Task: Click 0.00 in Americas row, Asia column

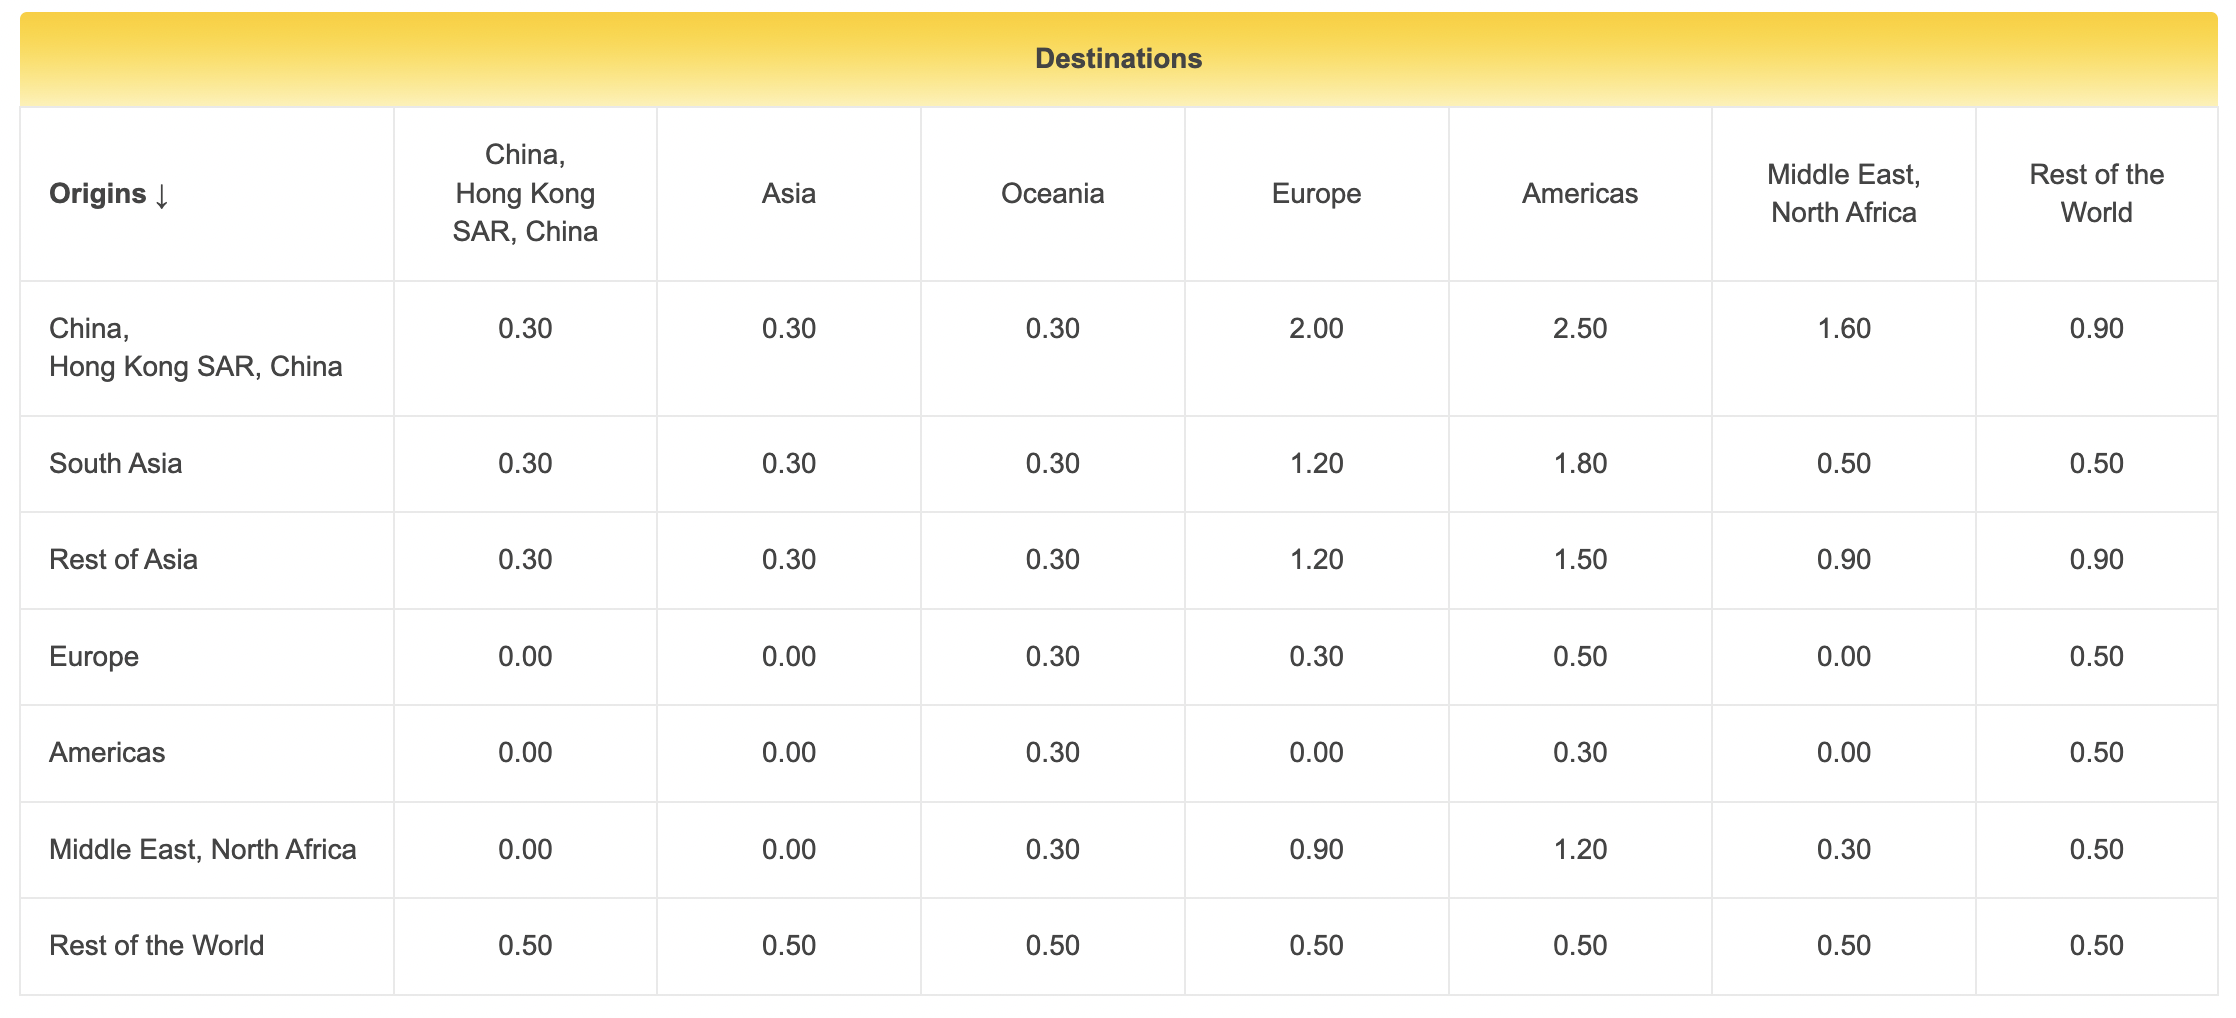Action: click(789, 752)
